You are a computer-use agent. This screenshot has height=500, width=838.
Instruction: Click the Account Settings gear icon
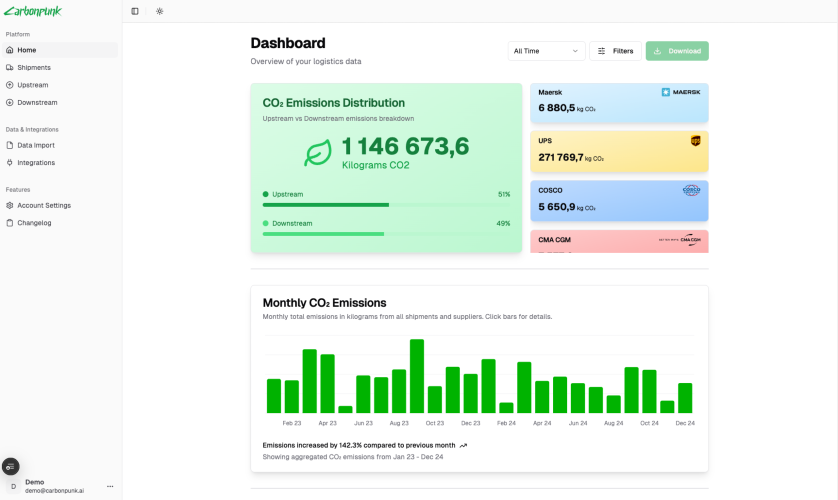coord(10,205)
